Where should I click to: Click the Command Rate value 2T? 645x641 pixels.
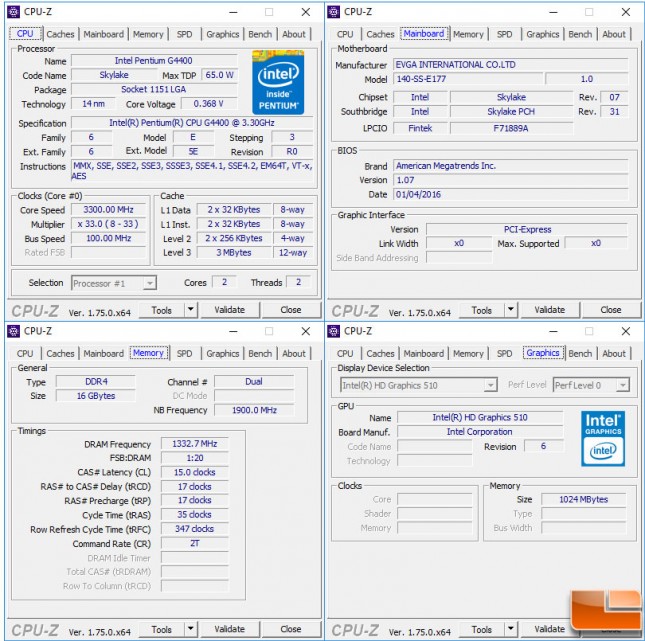[195, 543]
